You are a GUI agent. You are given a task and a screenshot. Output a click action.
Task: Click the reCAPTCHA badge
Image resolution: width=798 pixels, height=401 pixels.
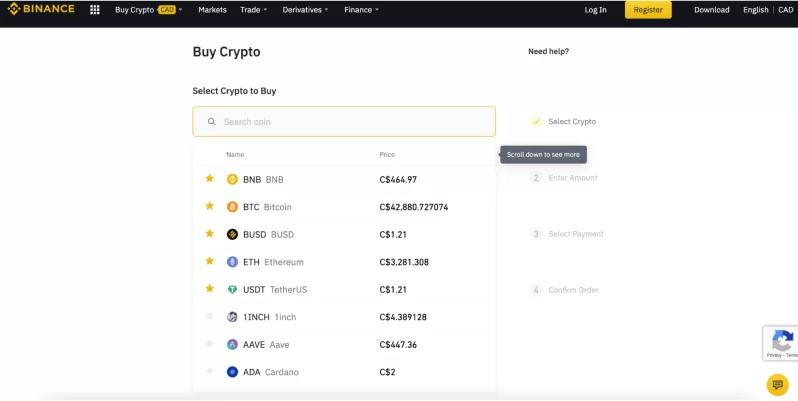(780, 343)
